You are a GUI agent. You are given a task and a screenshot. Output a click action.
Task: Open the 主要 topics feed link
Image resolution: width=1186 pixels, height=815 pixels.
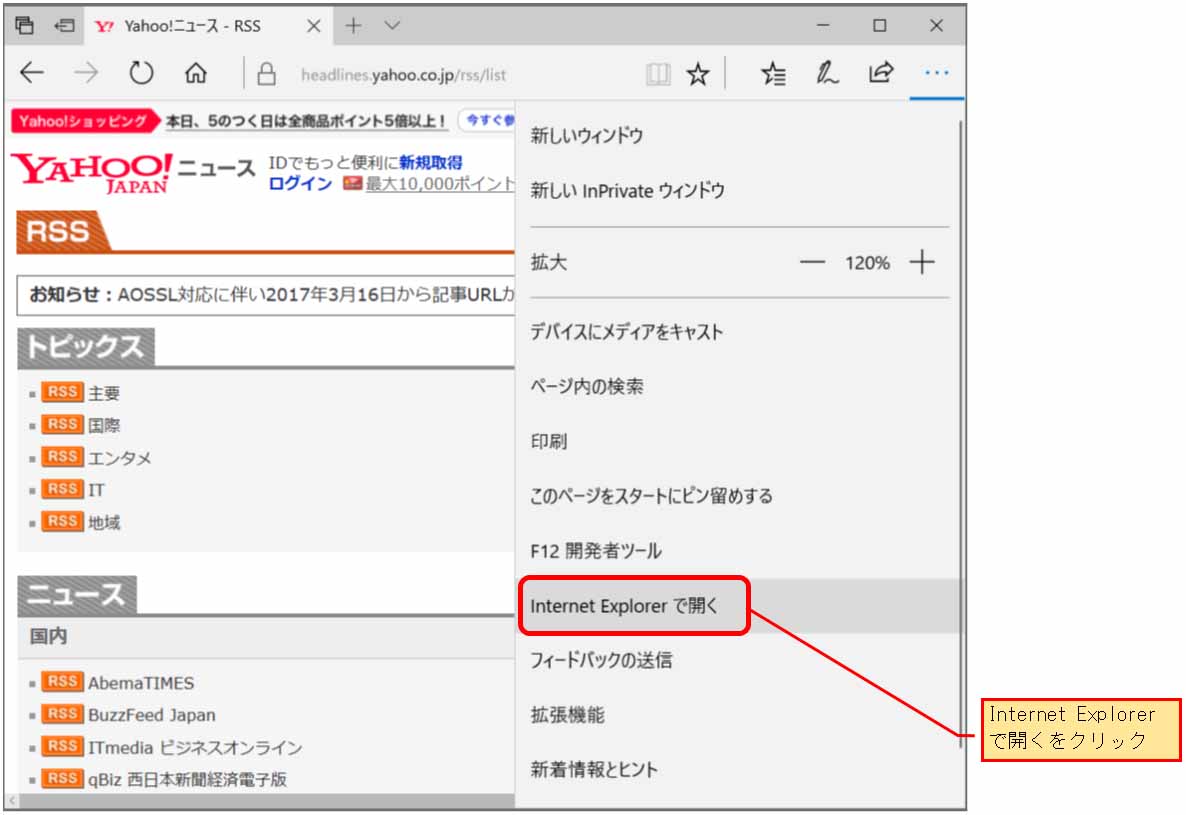[x=104, y=393]
